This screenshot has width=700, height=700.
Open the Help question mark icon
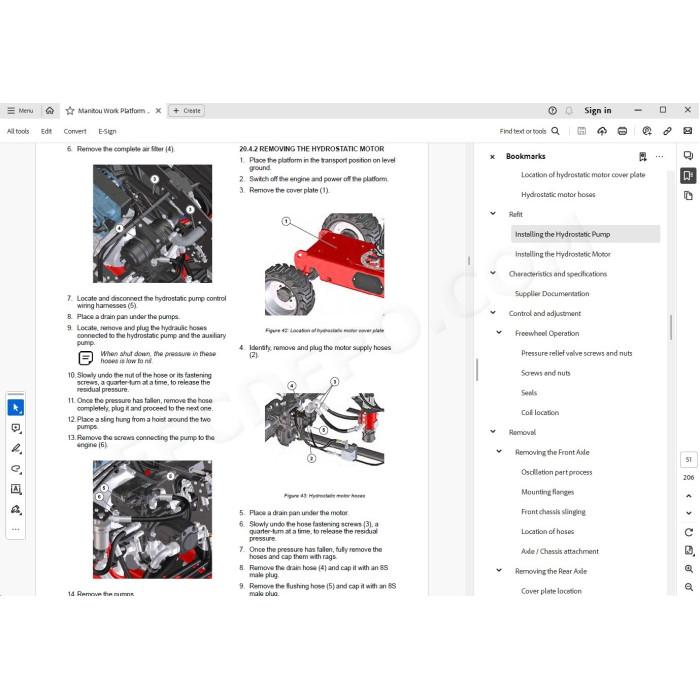[552, 110]
